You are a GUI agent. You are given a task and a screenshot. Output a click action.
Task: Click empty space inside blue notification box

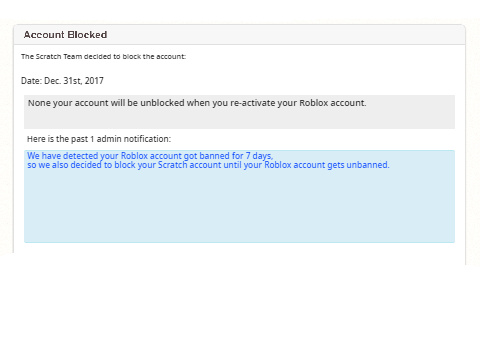(x=239, y=207)
